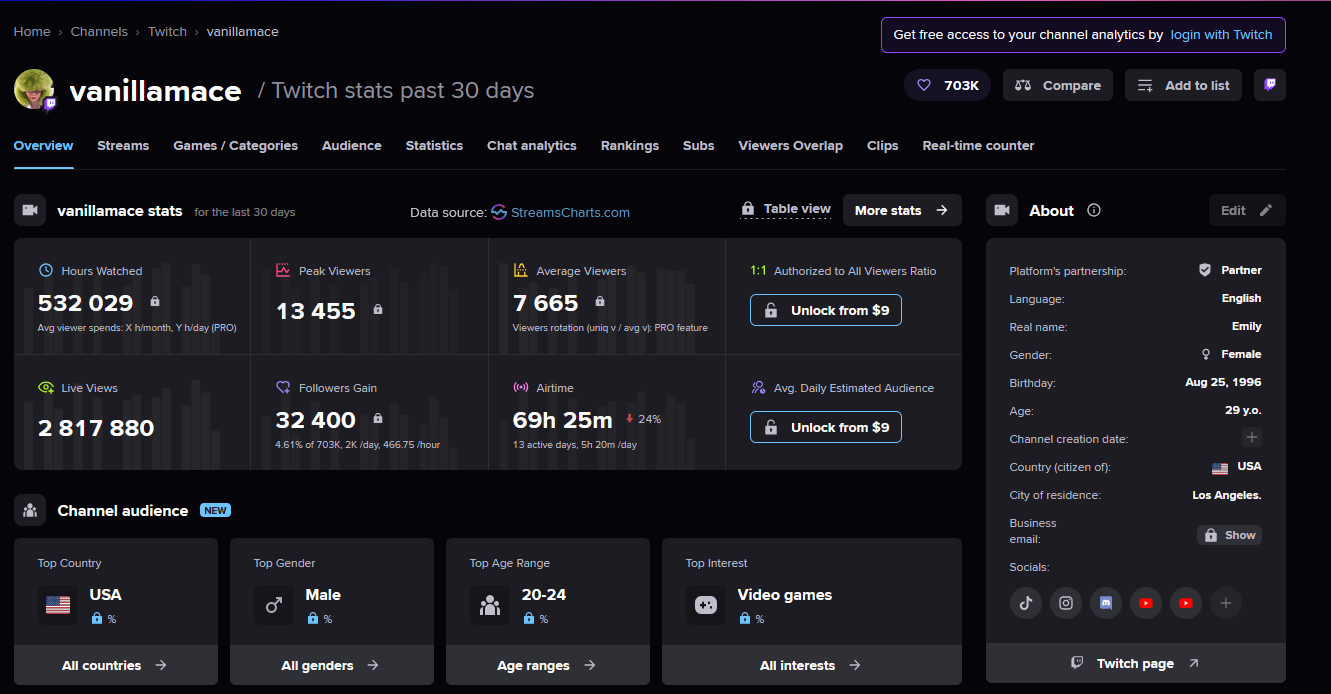Switch to the locked Table view
Image resolution: width=1331 pixels, height=694 pixels.
786,209
